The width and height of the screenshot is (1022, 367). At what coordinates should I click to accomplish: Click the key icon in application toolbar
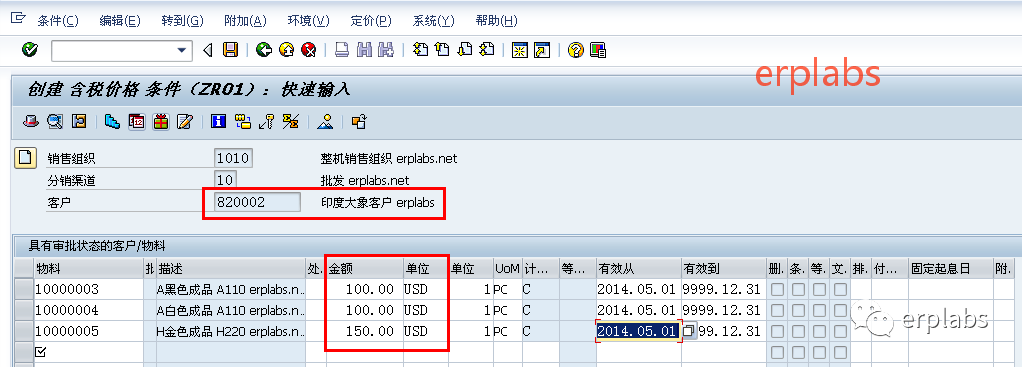[267, 121]
